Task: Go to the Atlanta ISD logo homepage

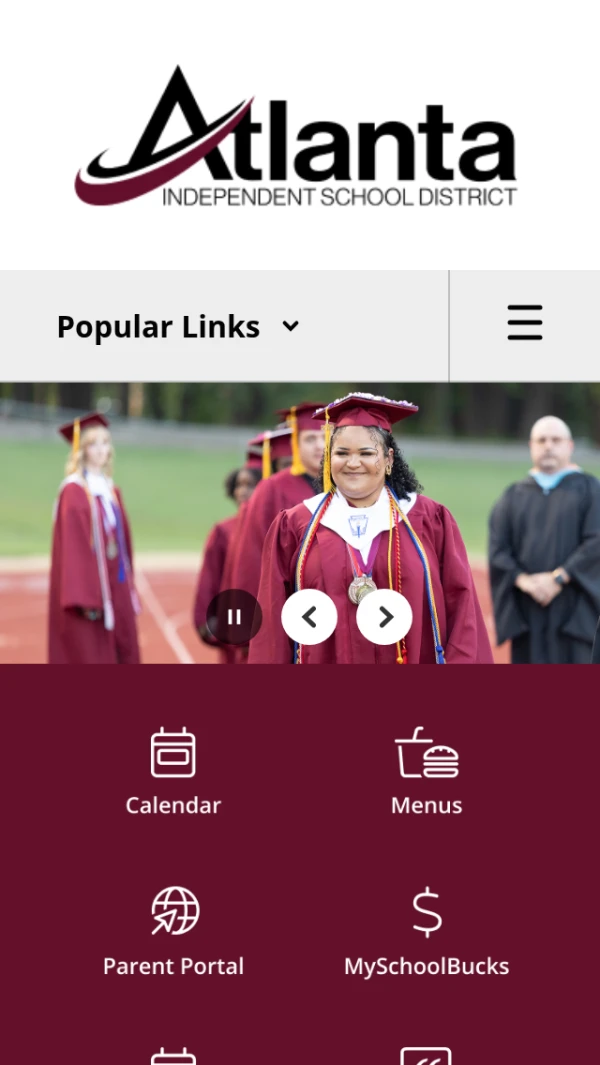Action: pyautogui.click(x=296, y=136)
